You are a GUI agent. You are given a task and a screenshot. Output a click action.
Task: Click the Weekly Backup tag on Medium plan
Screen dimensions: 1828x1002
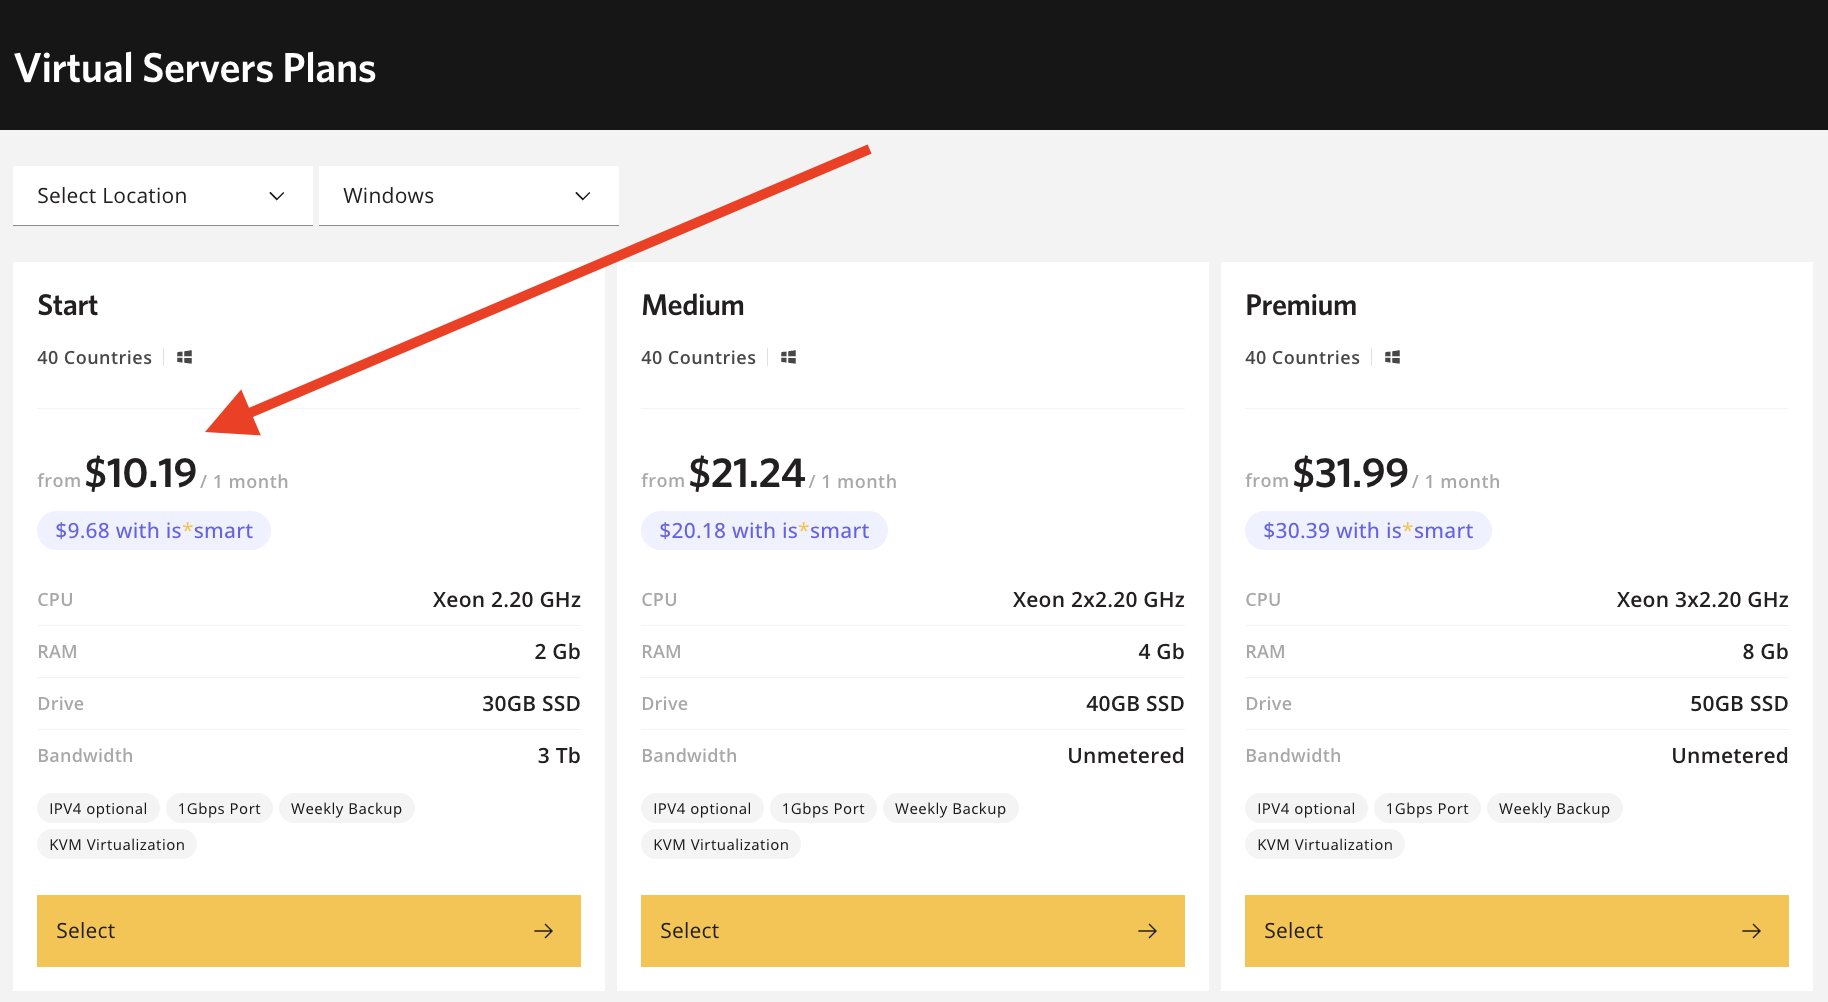tap(949, 808)
